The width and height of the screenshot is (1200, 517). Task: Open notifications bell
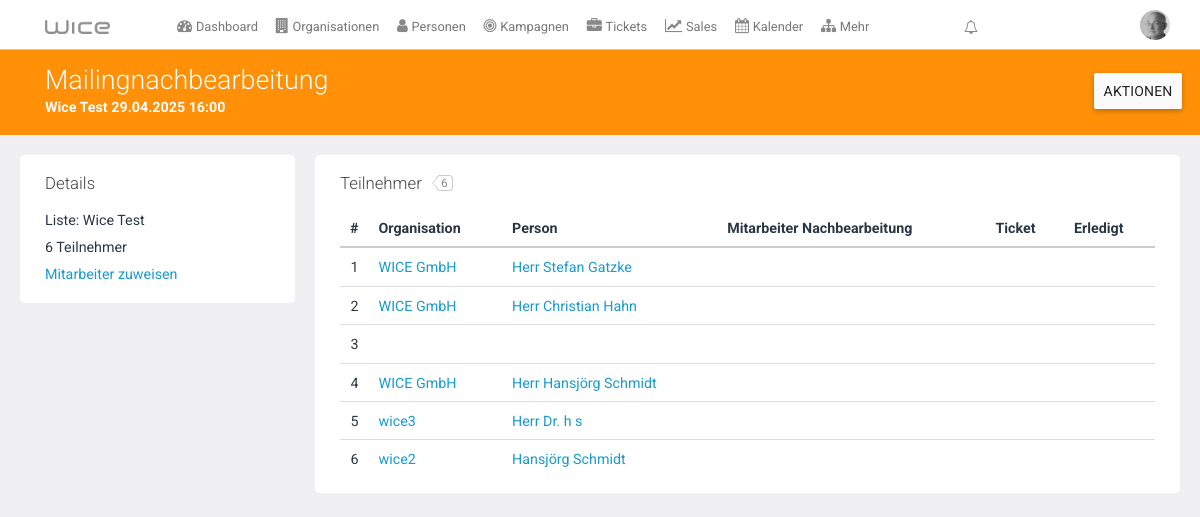coord(971,28)
